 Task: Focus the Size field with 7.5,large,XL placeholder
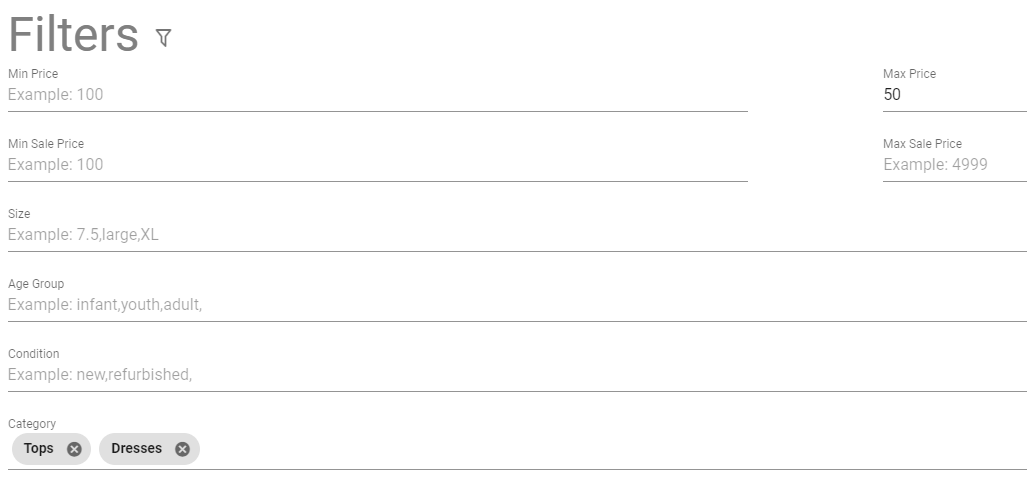[517, 235]
